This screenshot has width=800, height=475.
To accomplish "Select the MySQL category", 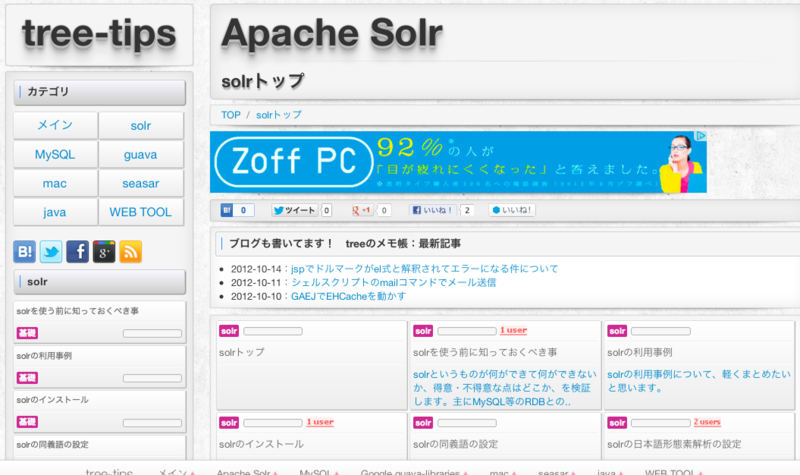I will point(55,155).
